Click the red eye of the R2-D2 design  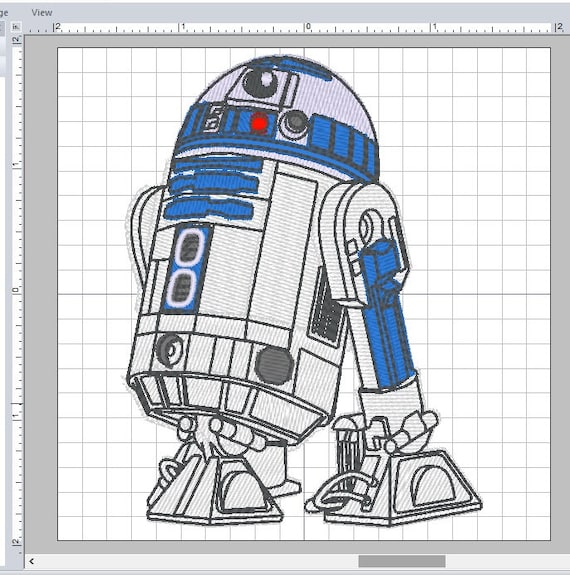(x=260, y=123)
